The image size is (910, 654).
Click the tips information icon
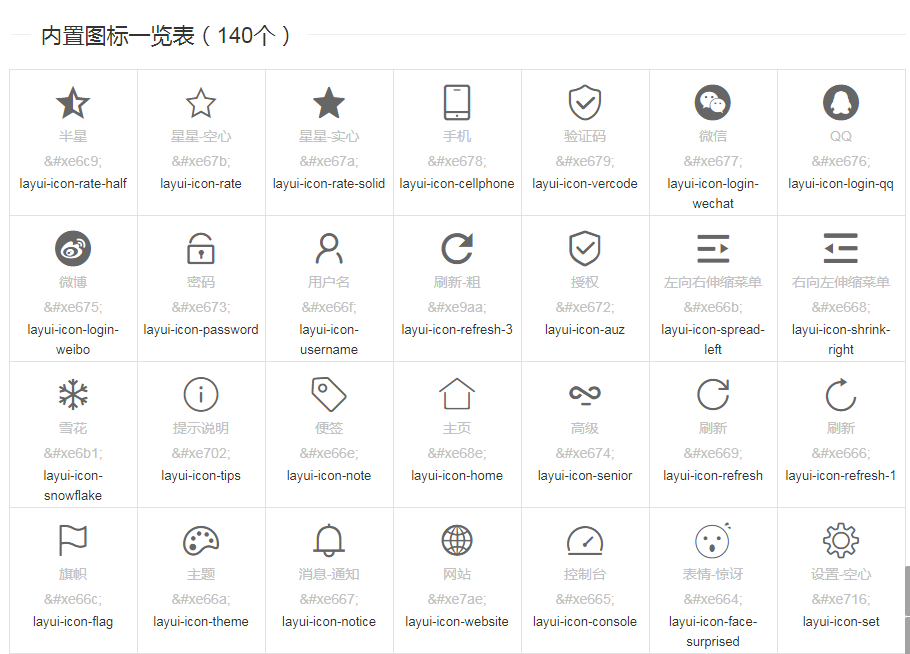(x=200, y=394)
